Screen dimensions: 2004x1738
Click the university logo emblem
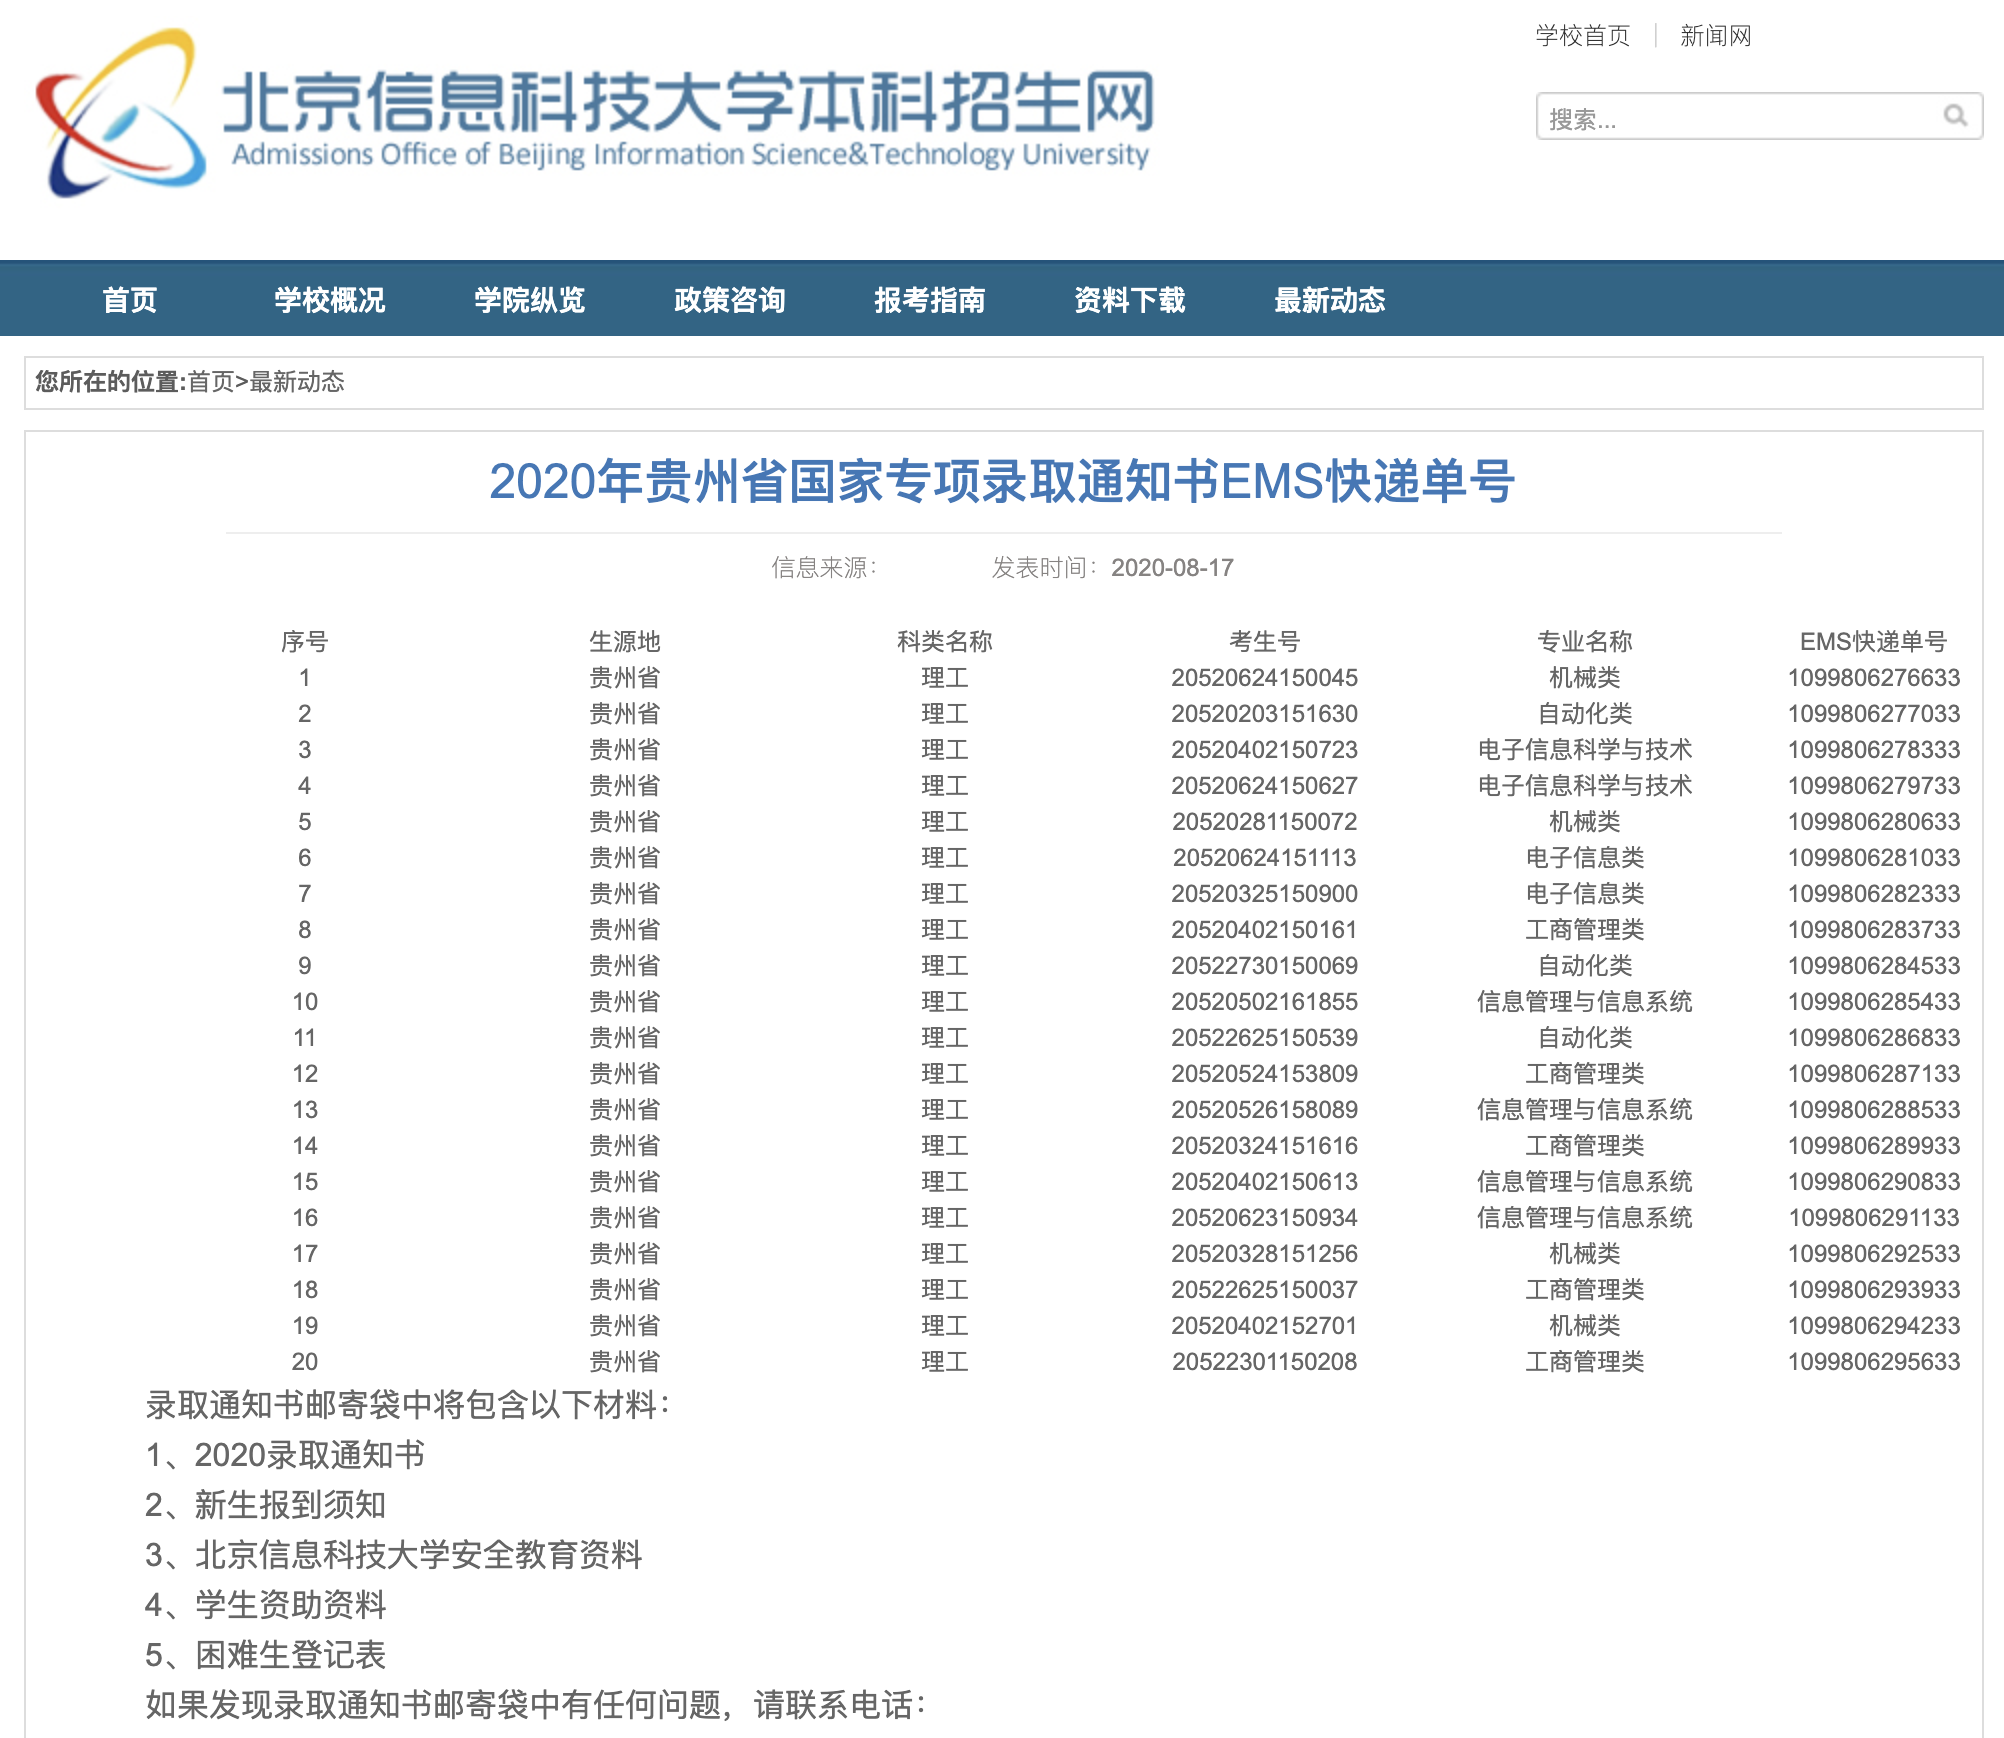[x=120, y=112]
